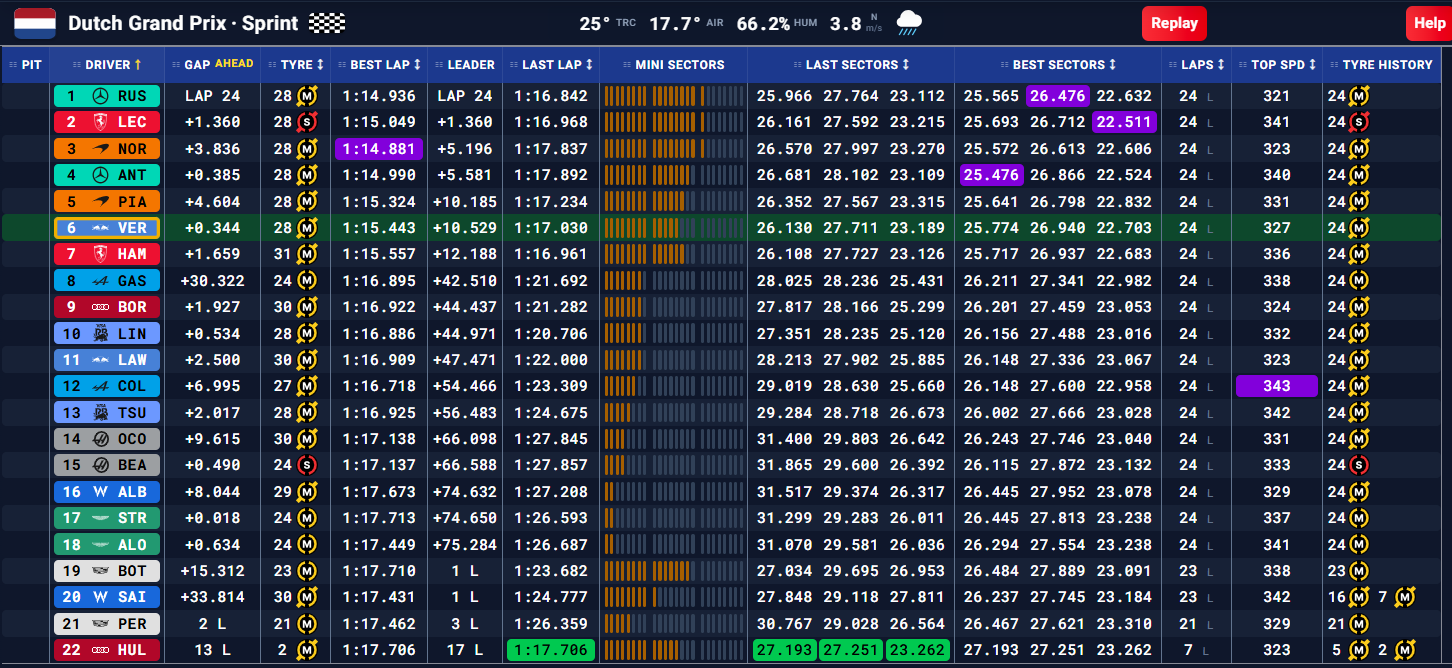This screenshot has width=1452, height=668.
Task: Click the Red Bull logo on VER badge
Action: point(100,228)
